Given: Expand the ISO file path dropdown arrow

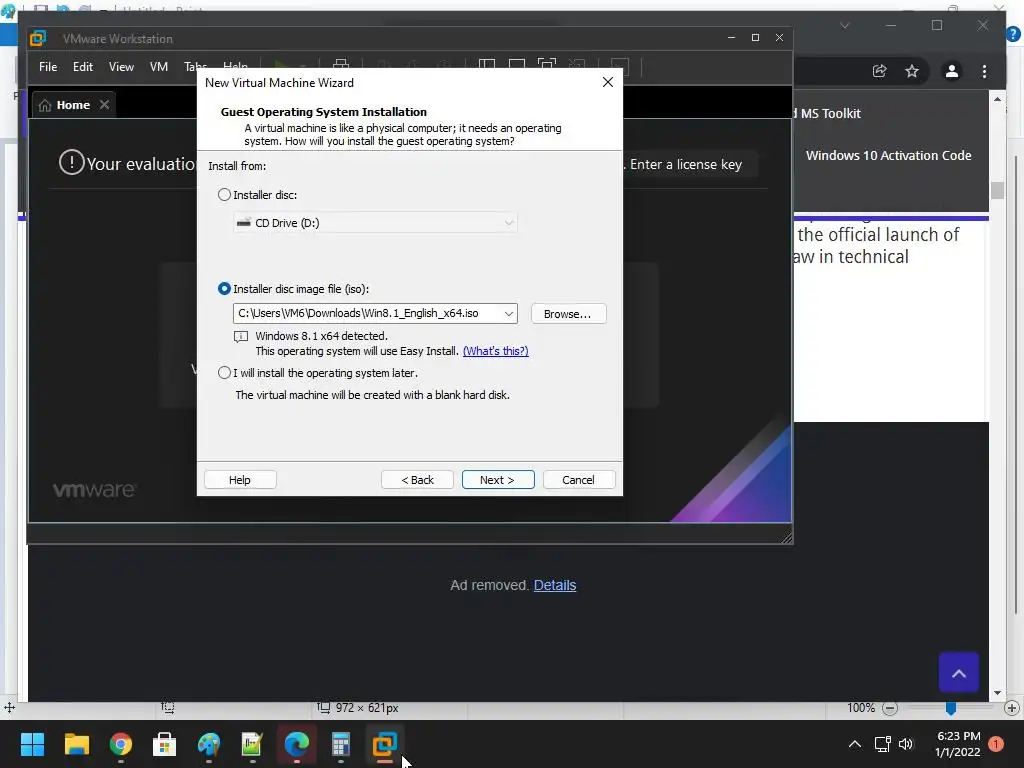Looking at the screenshot, I should coord(508,313).
